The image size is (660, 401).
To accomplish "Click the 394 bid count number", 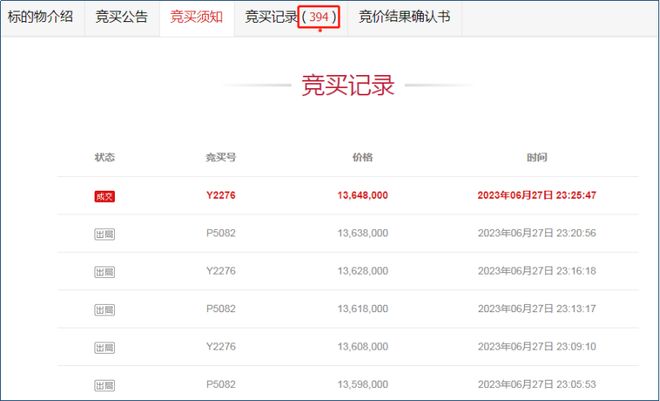I will click(x=319, y=17).
